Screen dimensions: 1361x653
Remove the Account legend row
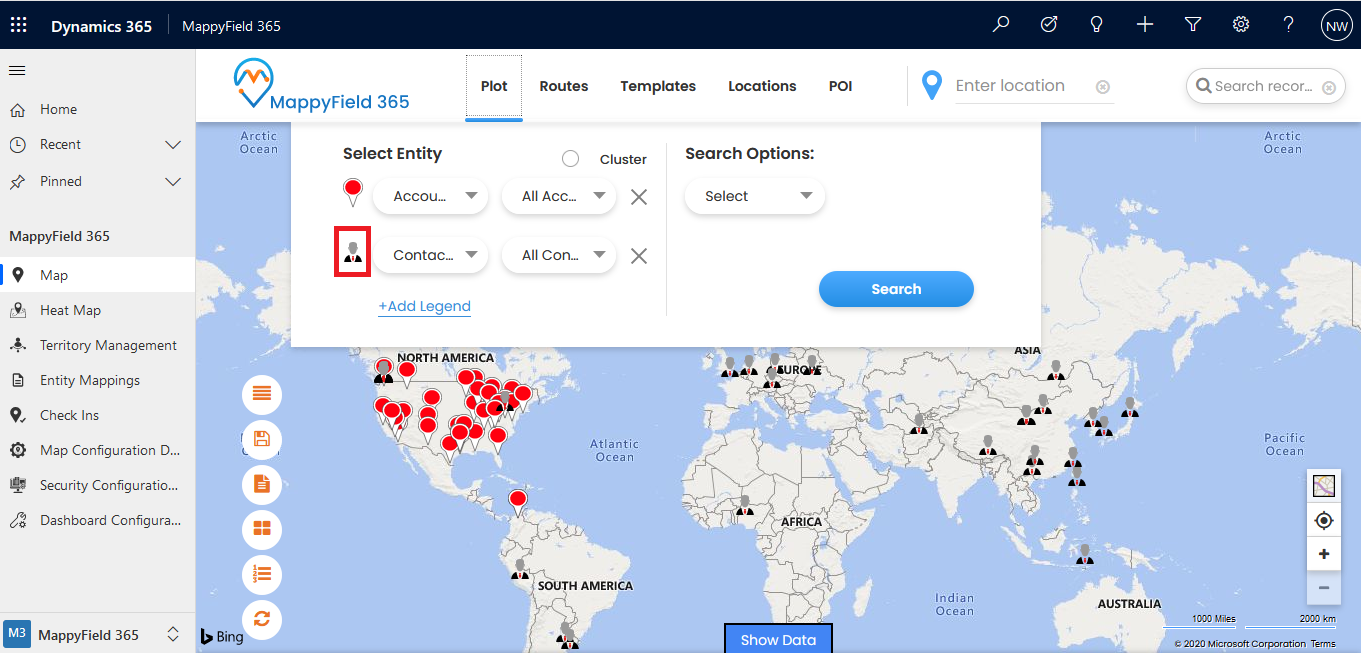point(639,197)
